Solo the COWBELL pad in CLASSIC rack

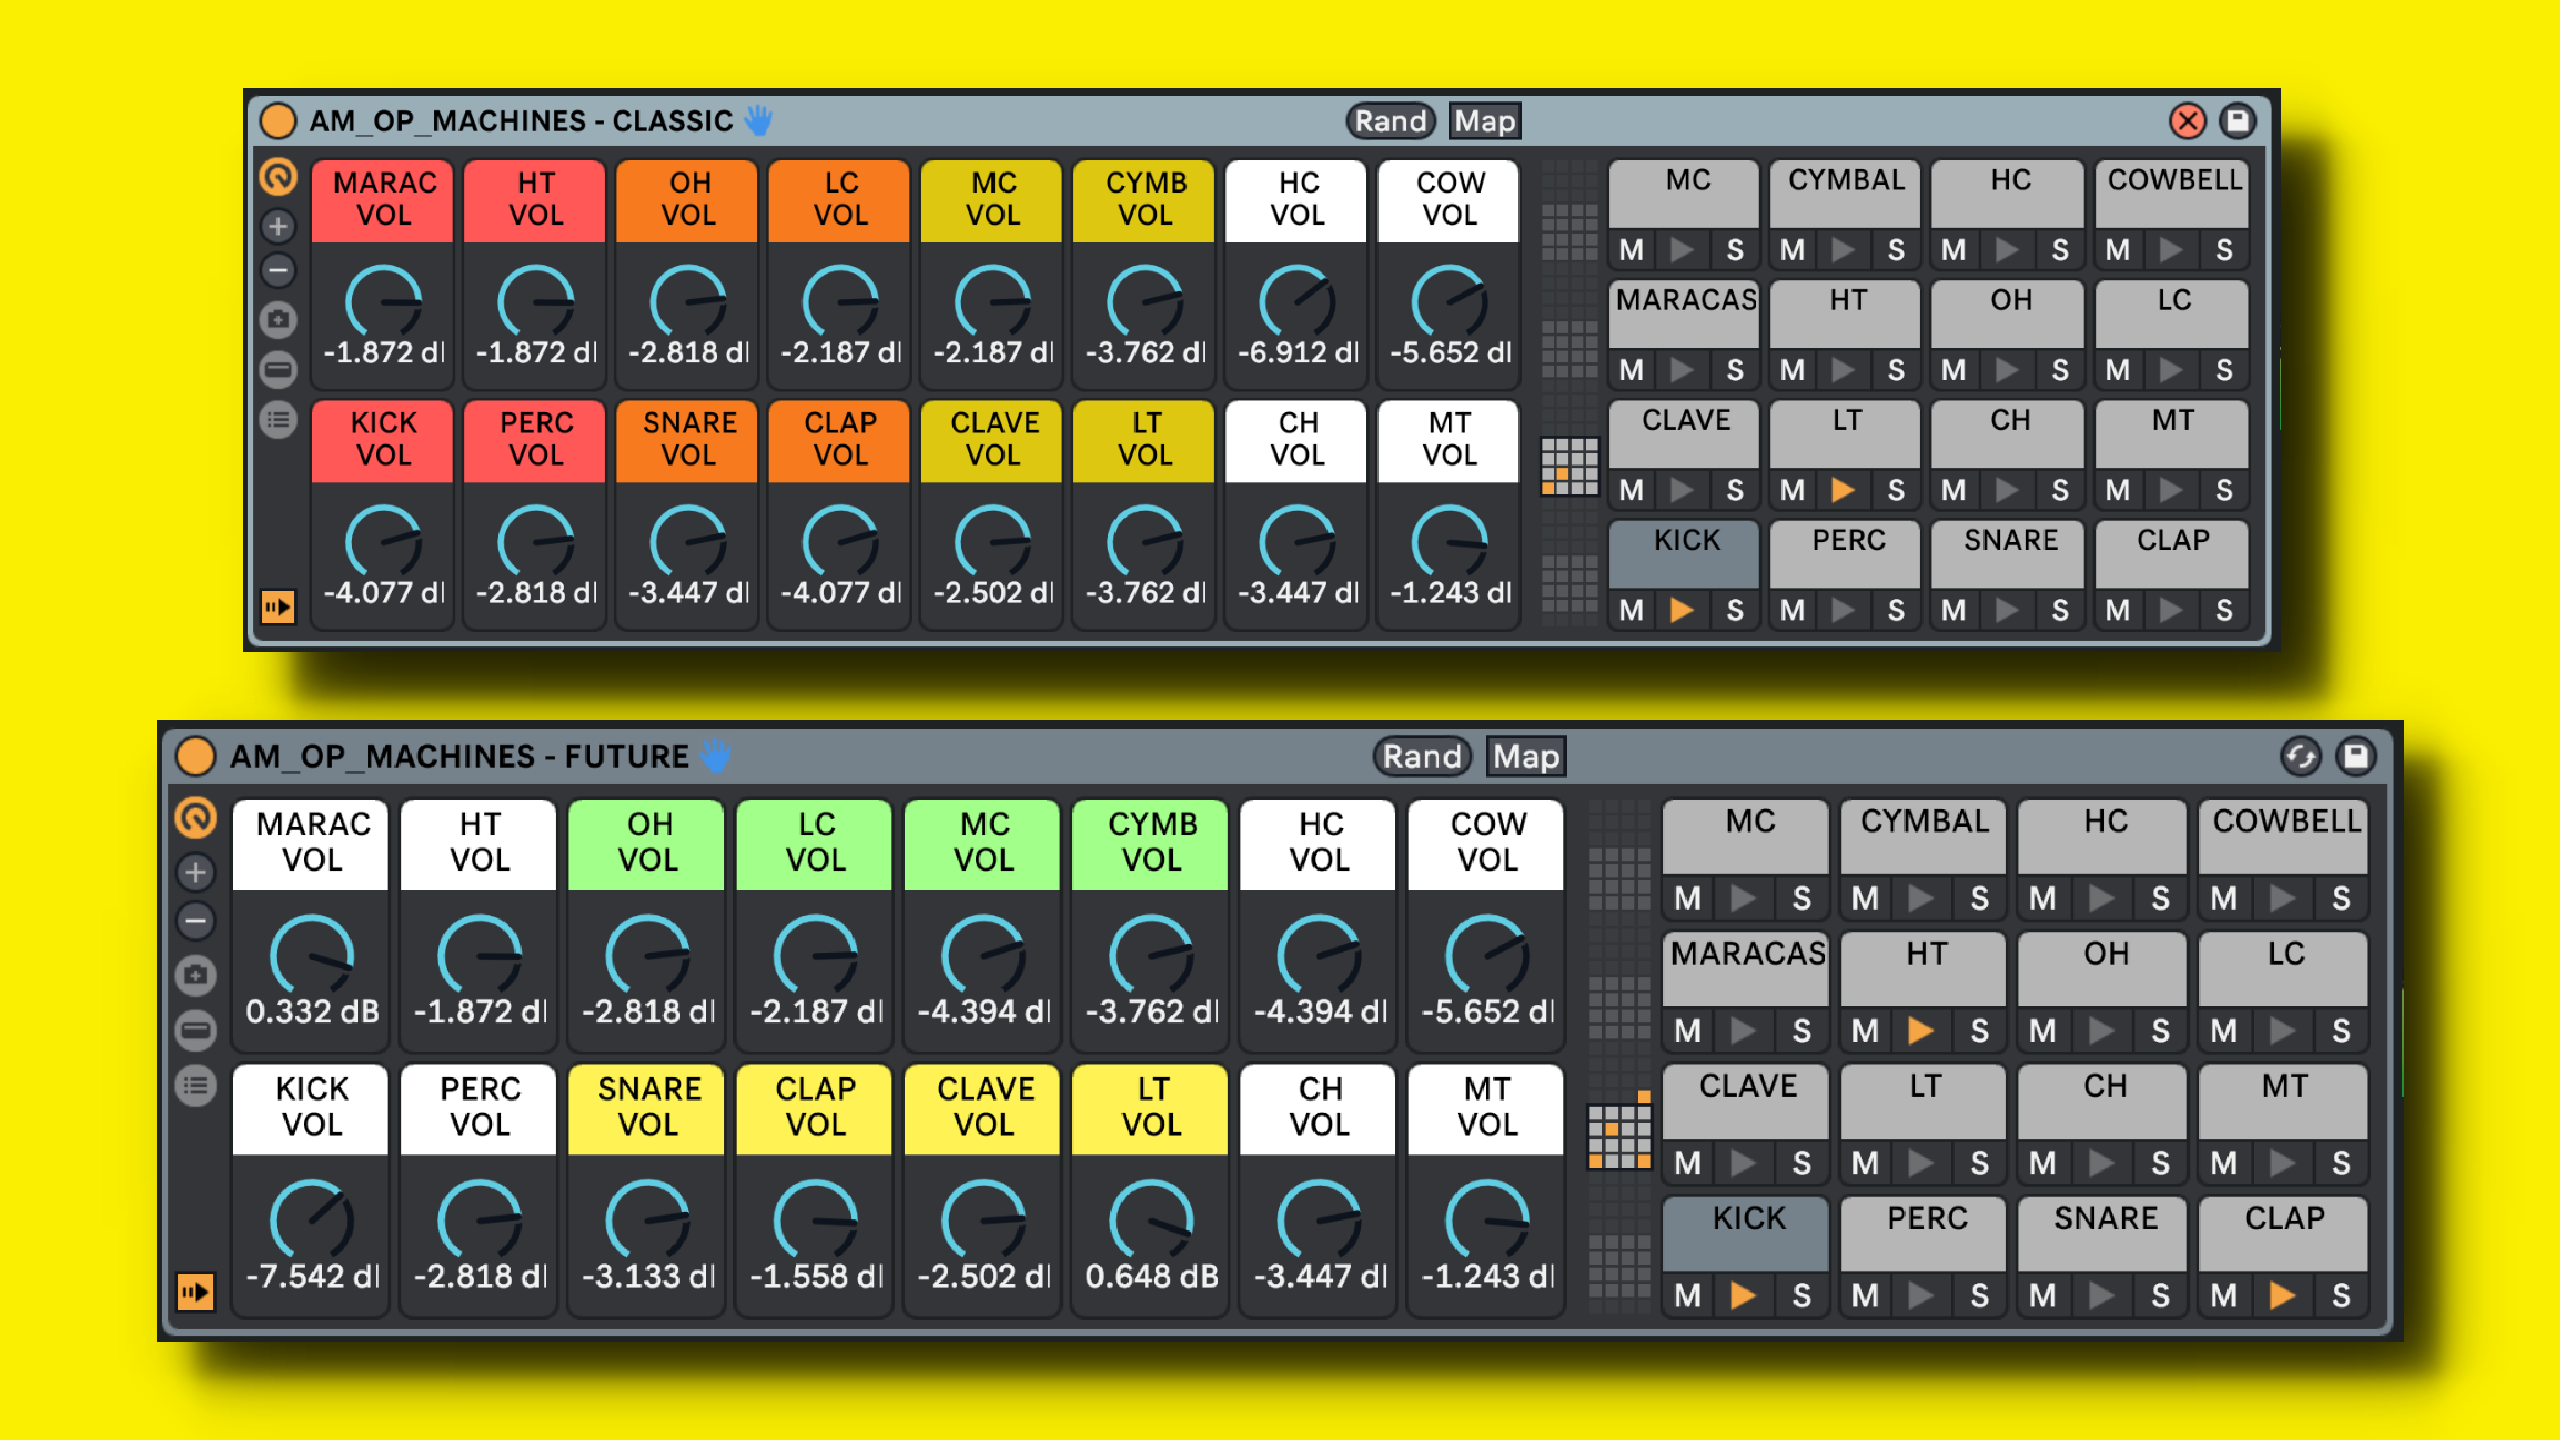(2224, 250)
